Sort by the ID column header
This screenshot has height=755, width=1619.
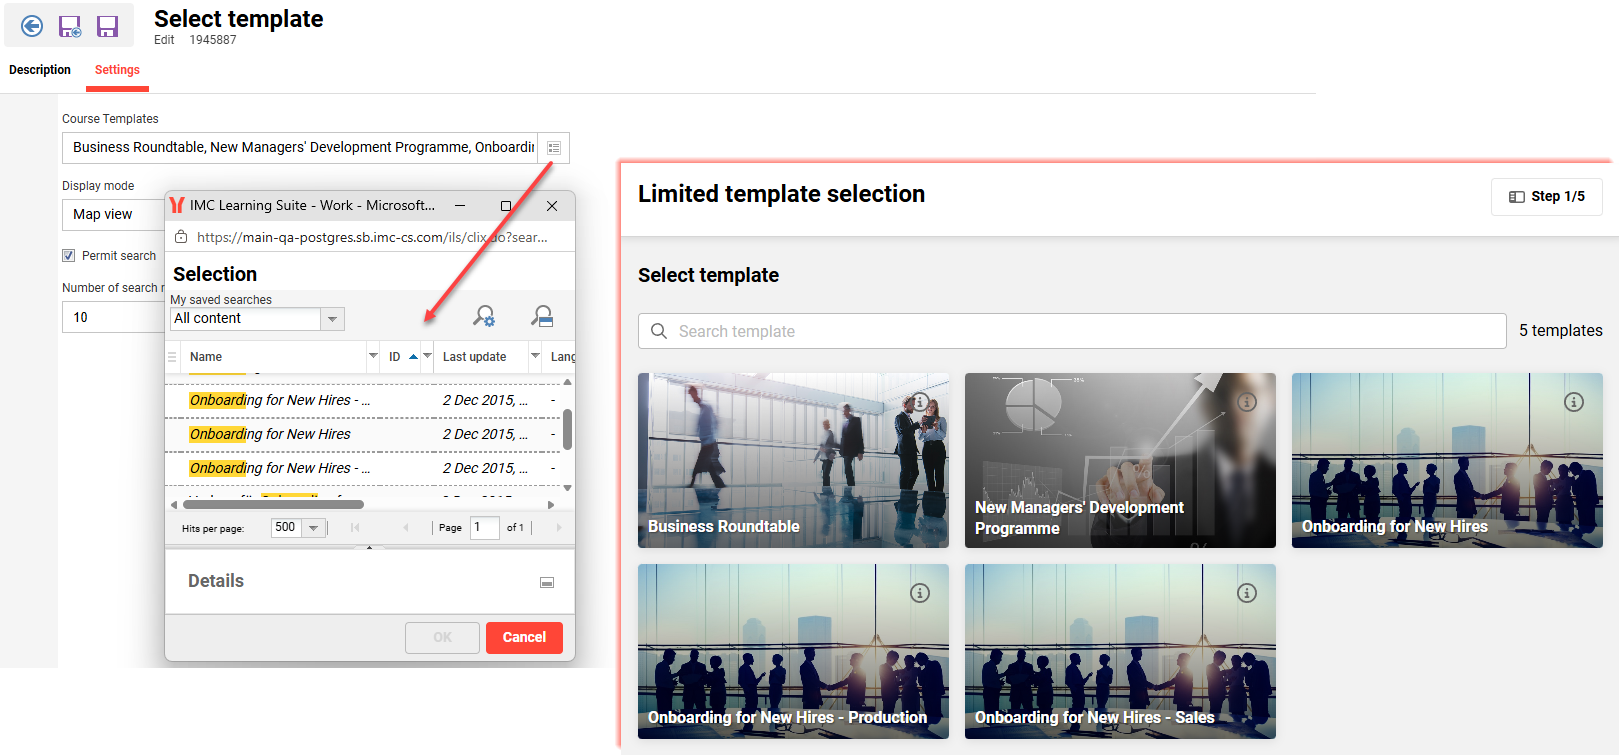pos(395,357)
